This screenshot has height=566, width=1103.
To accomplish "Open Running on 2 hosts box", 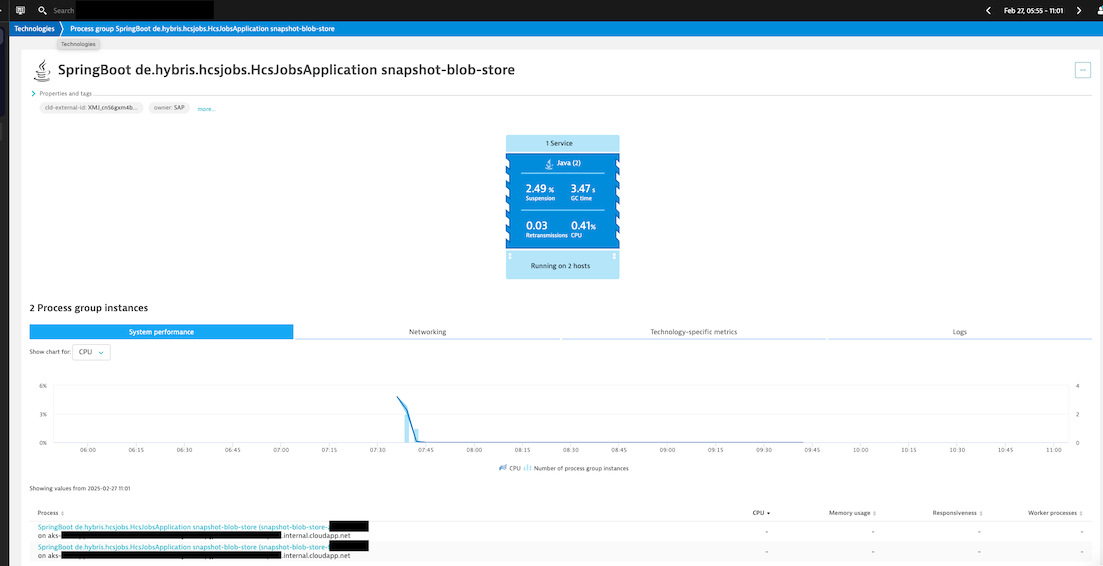I will 563,266.
